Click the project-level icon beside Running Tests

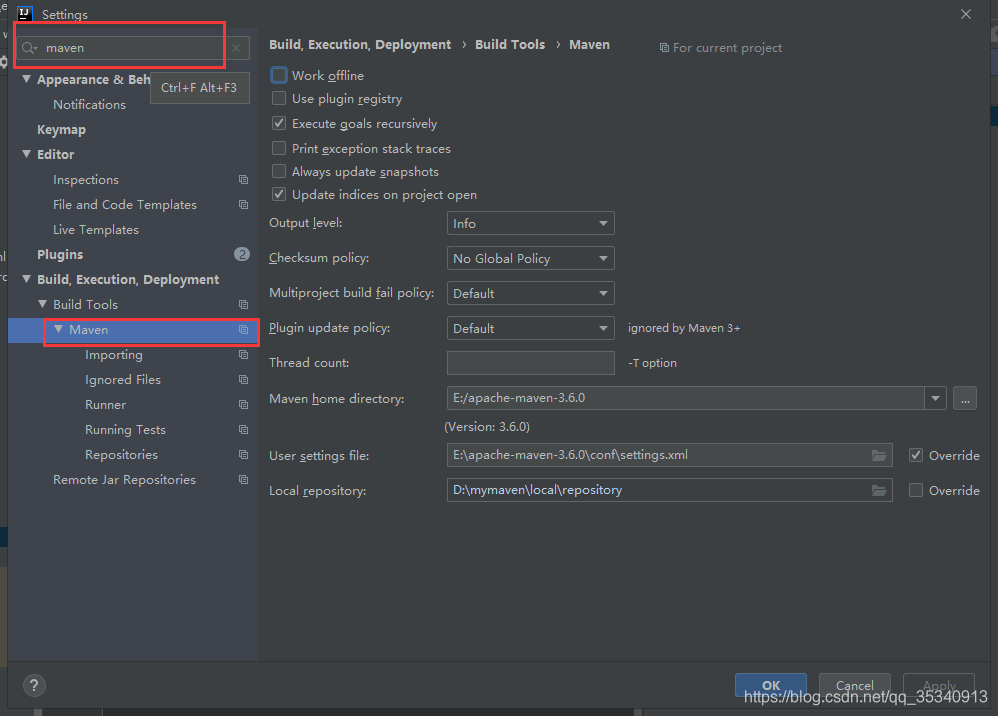[x=243, y=430]
